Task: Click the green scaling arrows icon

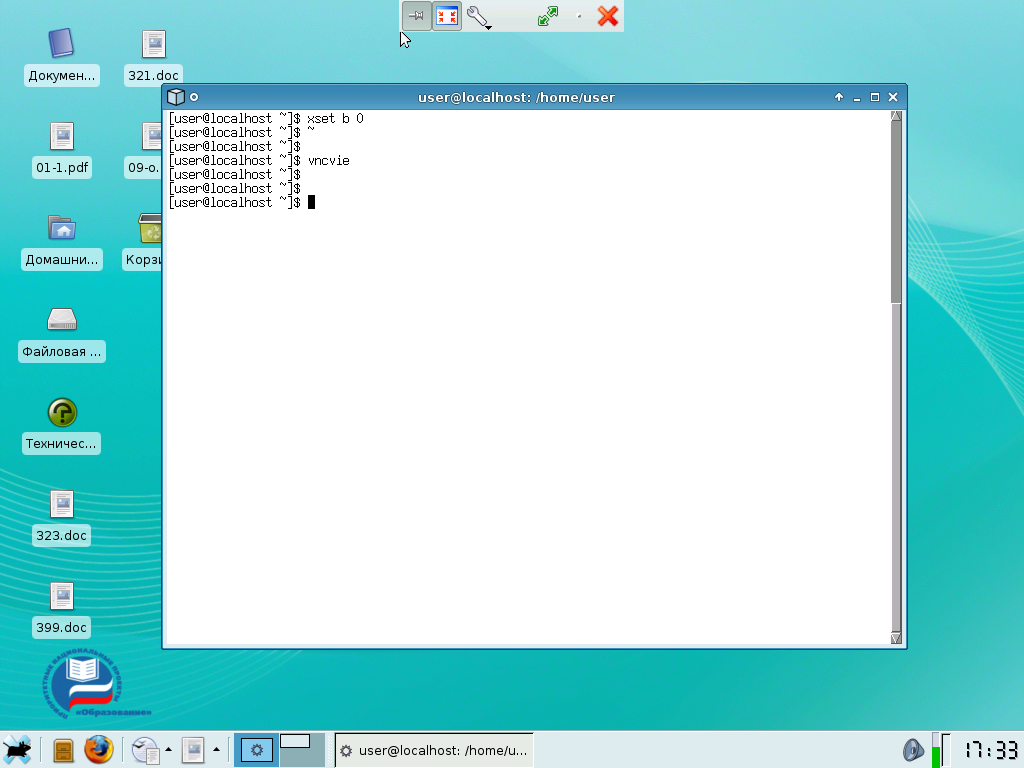Action: tap(548, 17)
